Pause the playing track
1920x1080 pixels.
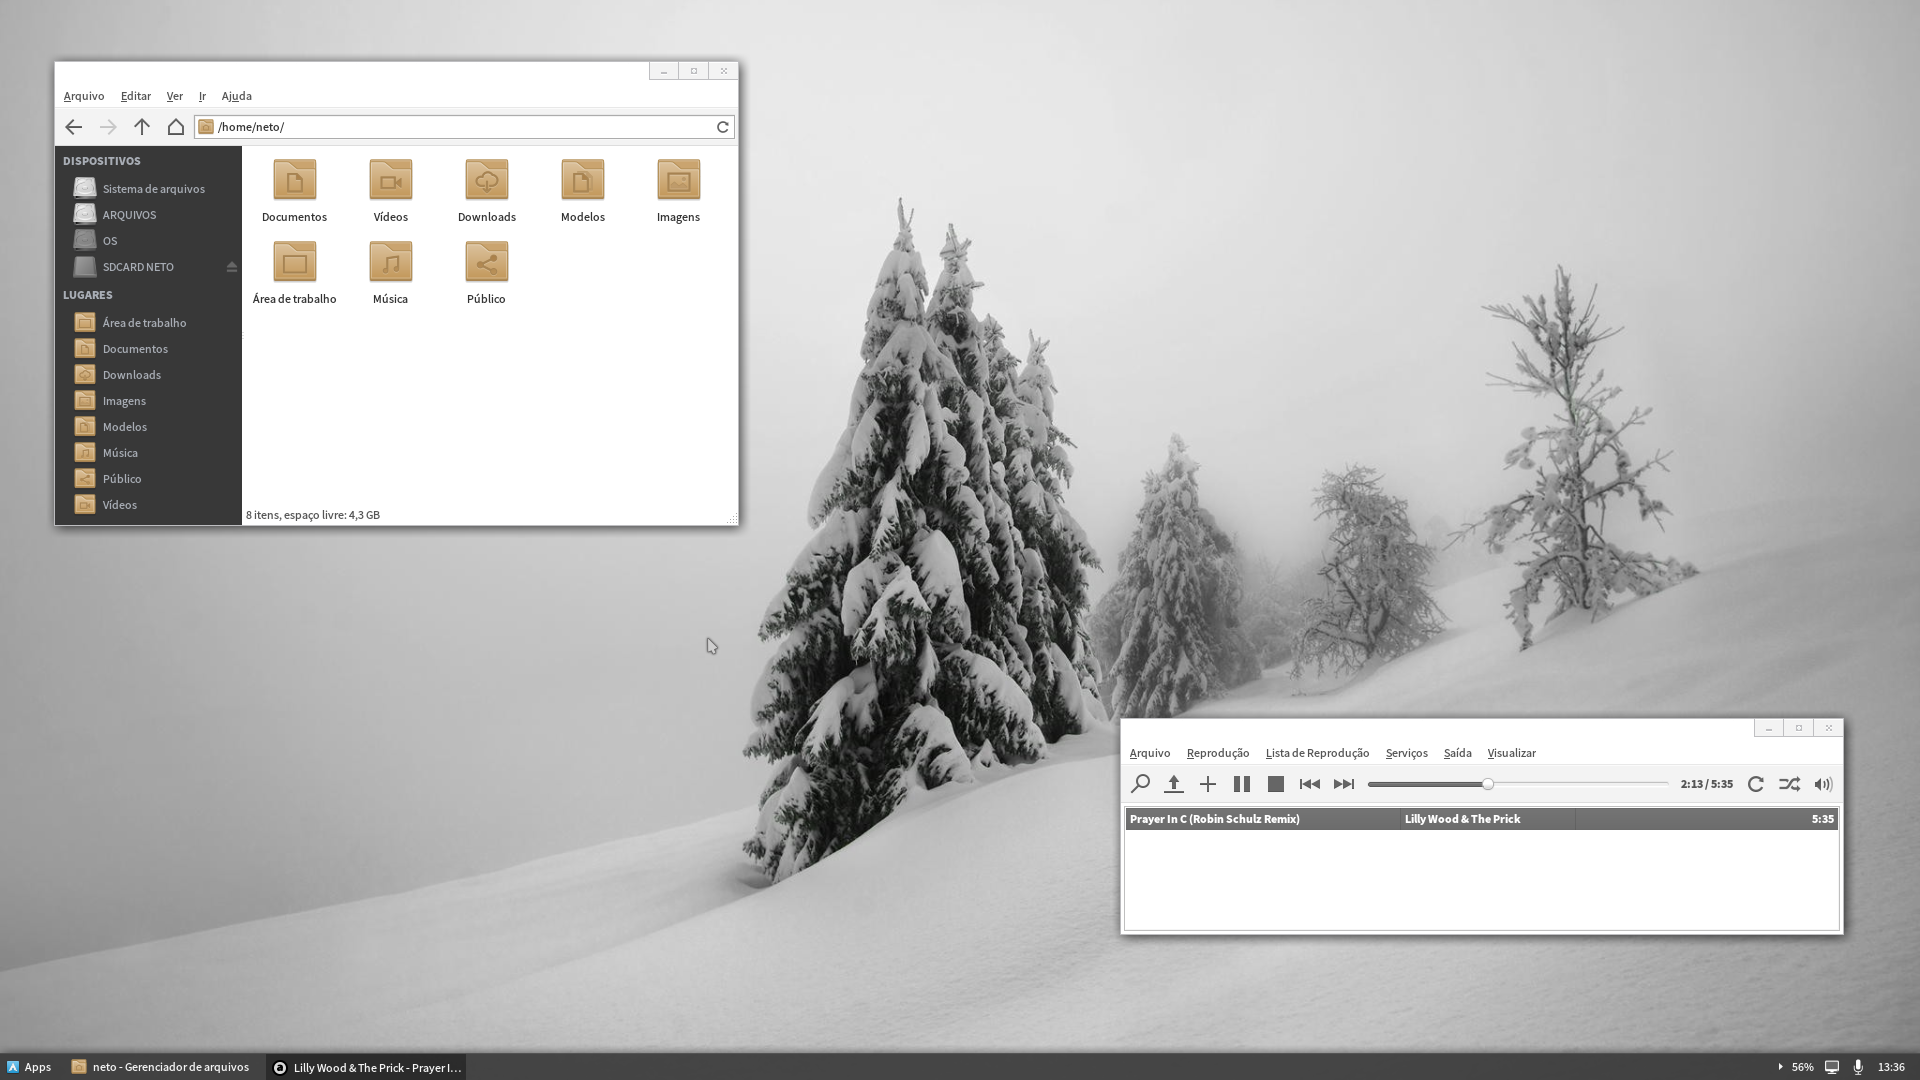pos(1242,784)
